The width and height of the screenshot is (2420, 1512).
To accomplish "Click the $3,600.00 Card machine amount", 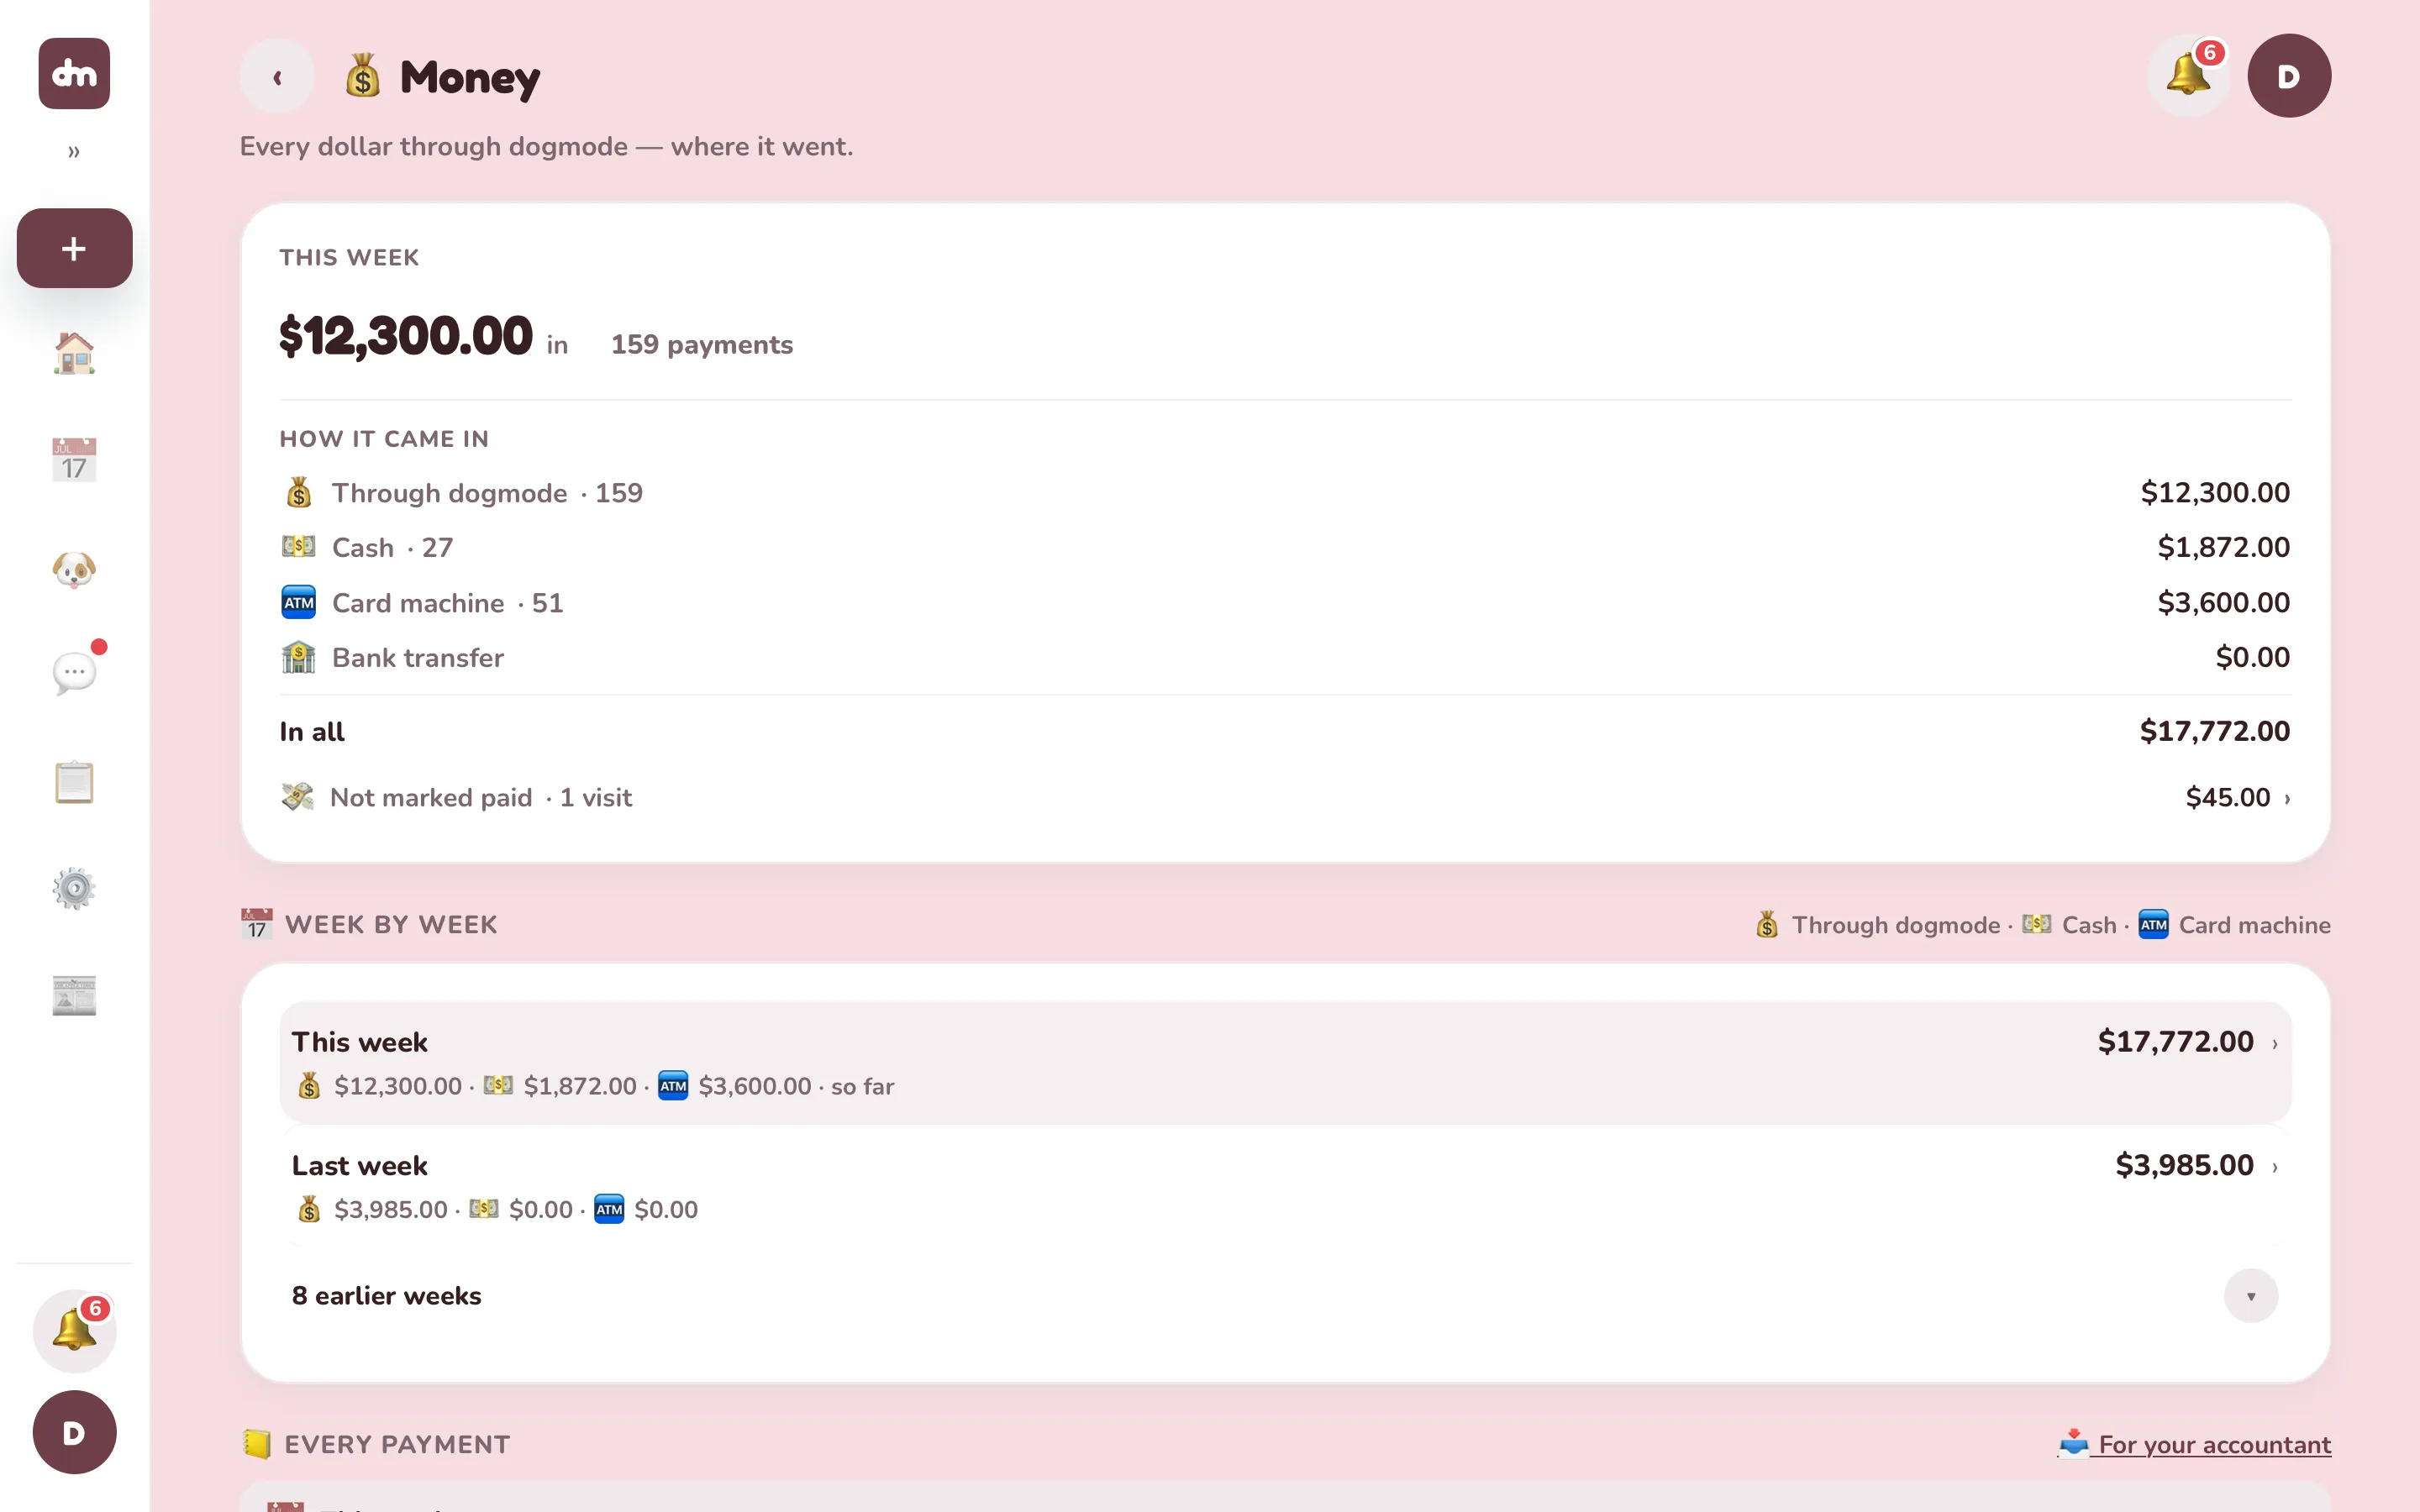I will coord(2223,603).
